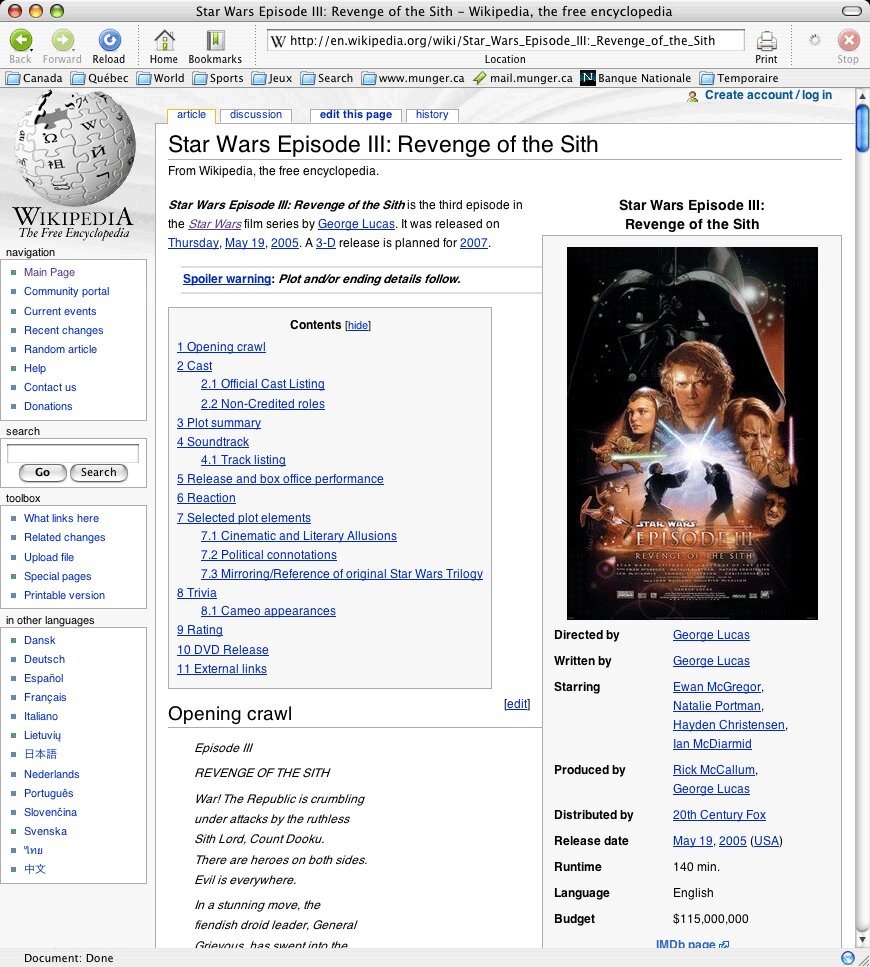870x967 pixels.
Task: Open the Hayden Christensen link
Action: (729, 725)
